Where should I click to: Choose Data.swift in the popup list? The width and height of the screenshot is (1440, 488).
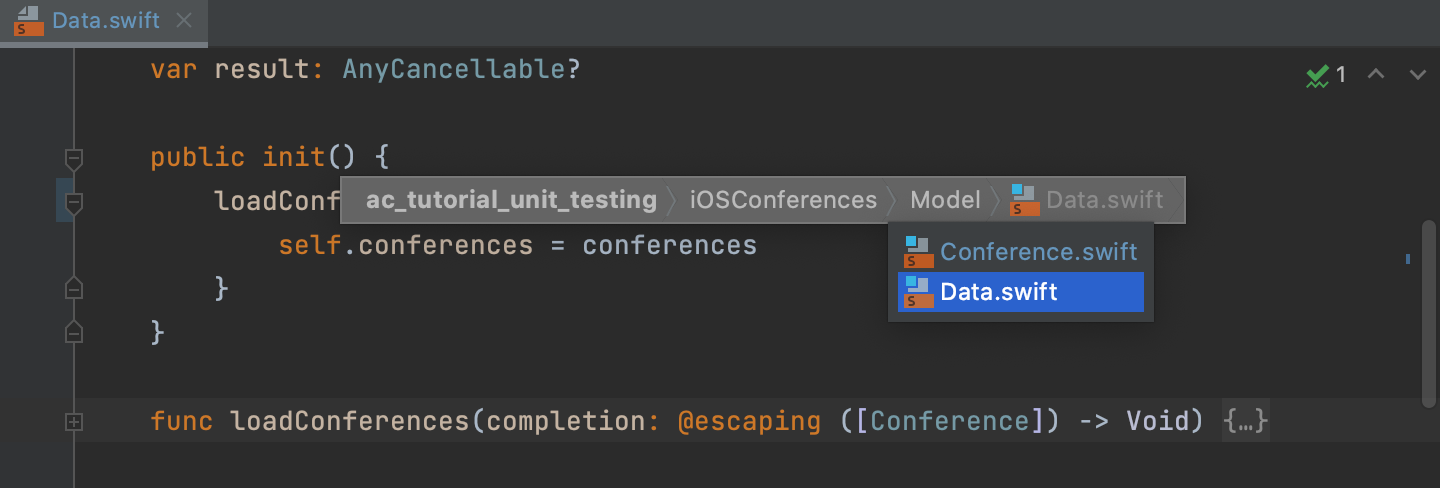998,292
